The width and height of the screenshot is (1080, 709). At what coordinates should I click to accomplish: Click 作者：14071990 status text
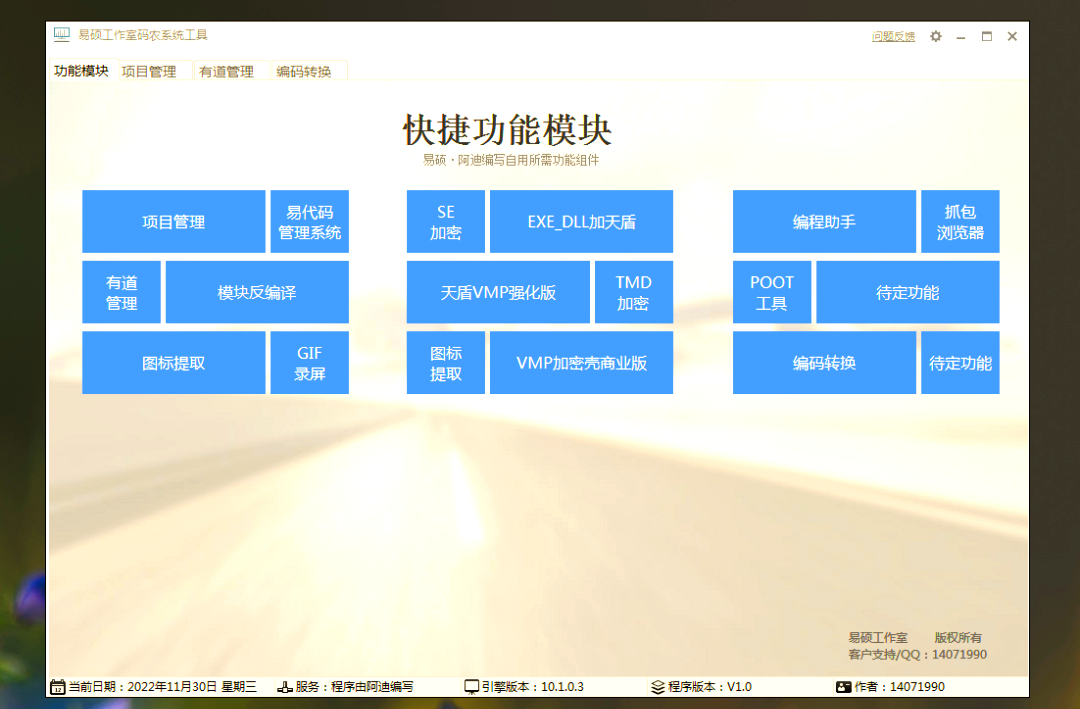900,687
